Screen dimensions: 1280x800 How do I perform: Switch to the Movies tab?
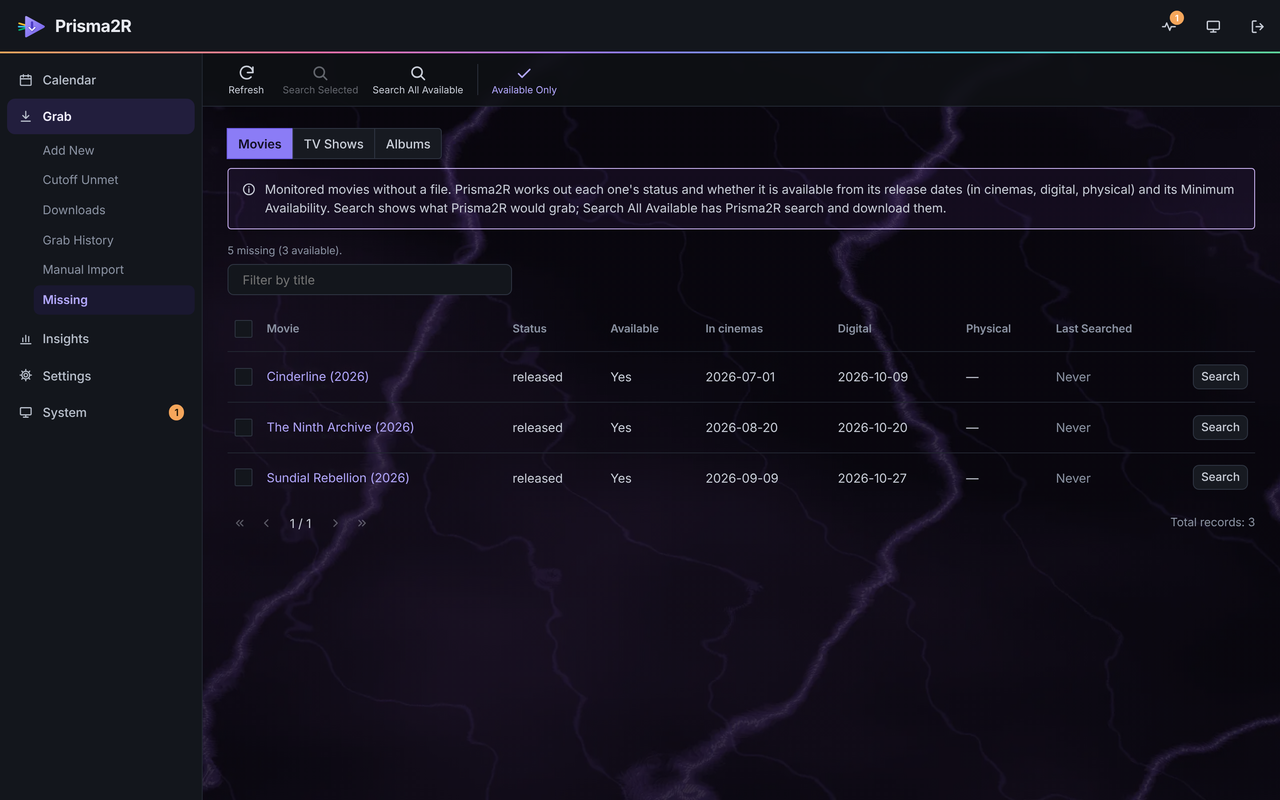tap(260, 144)
